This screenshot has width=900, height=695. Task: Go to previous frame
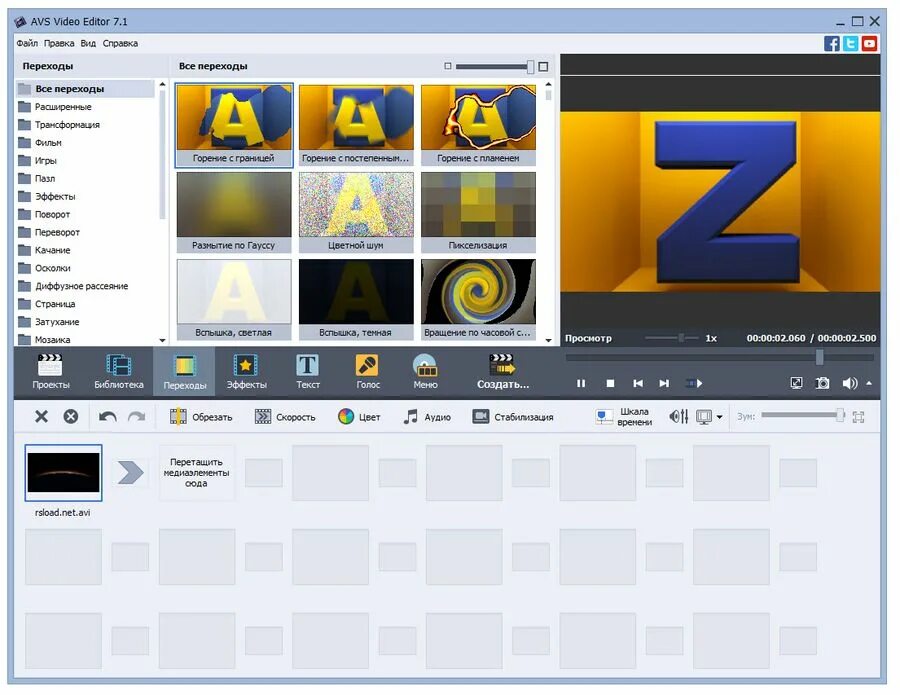click(x=638, y=383)
